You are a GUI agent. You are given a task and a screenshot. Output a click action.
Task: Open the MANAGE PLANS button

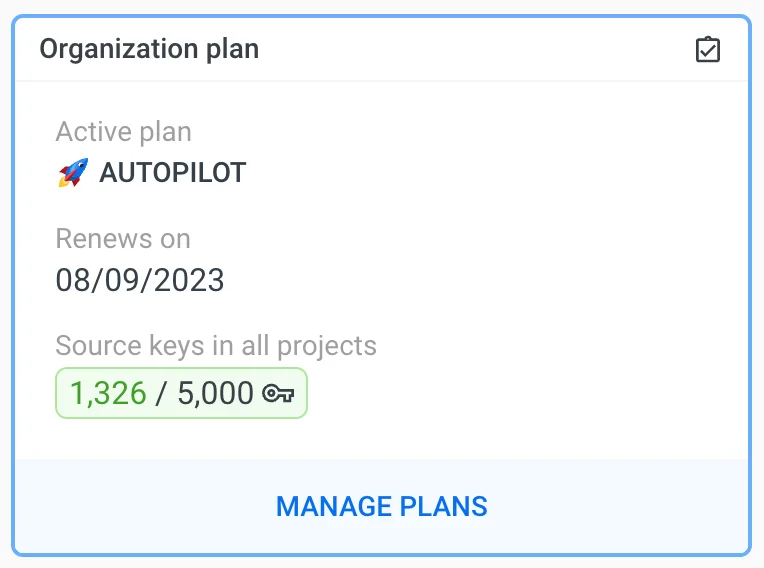click(381, 506)
